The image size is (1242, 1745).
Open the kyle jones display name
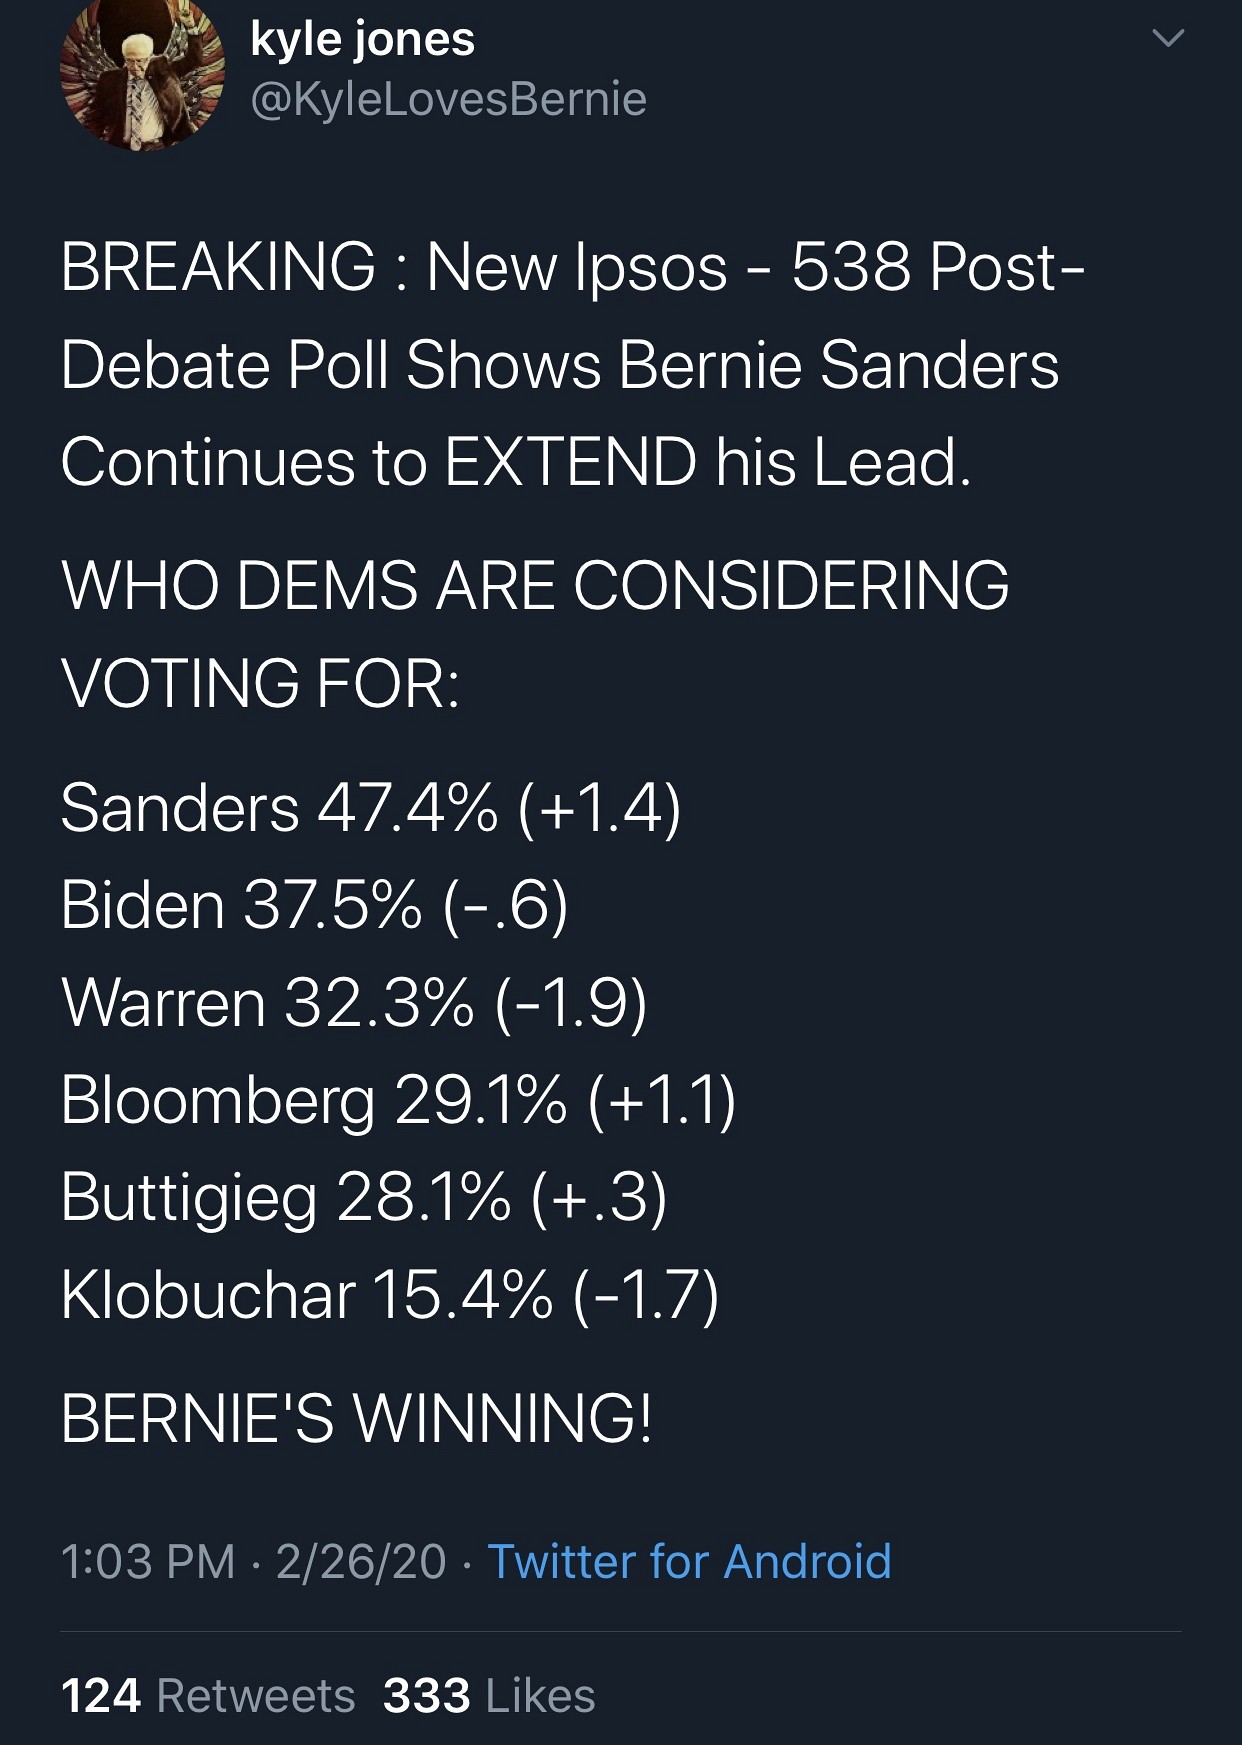[x=362, y=40]
